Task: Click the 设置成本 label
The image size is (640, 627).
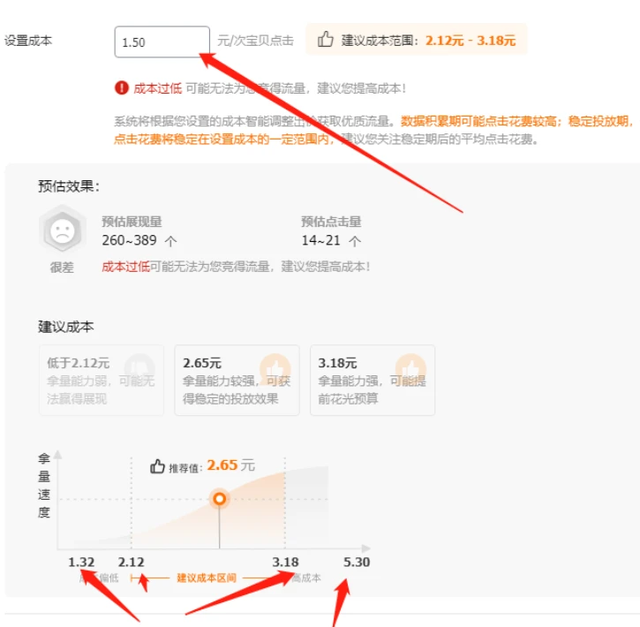Action: pyautogui.click(x=28, y=41)
